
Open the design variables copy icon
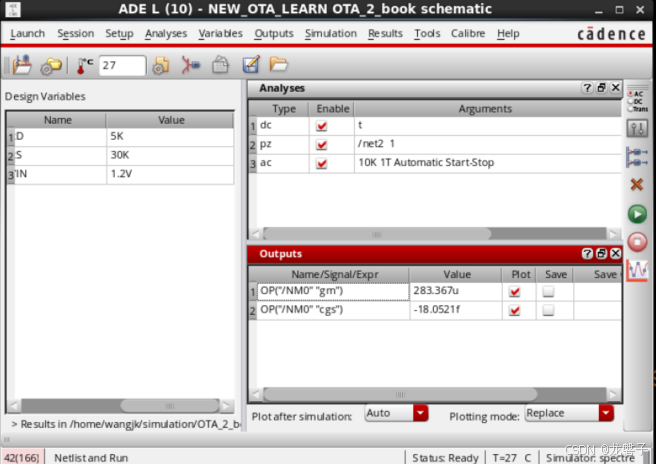[161, 65]
